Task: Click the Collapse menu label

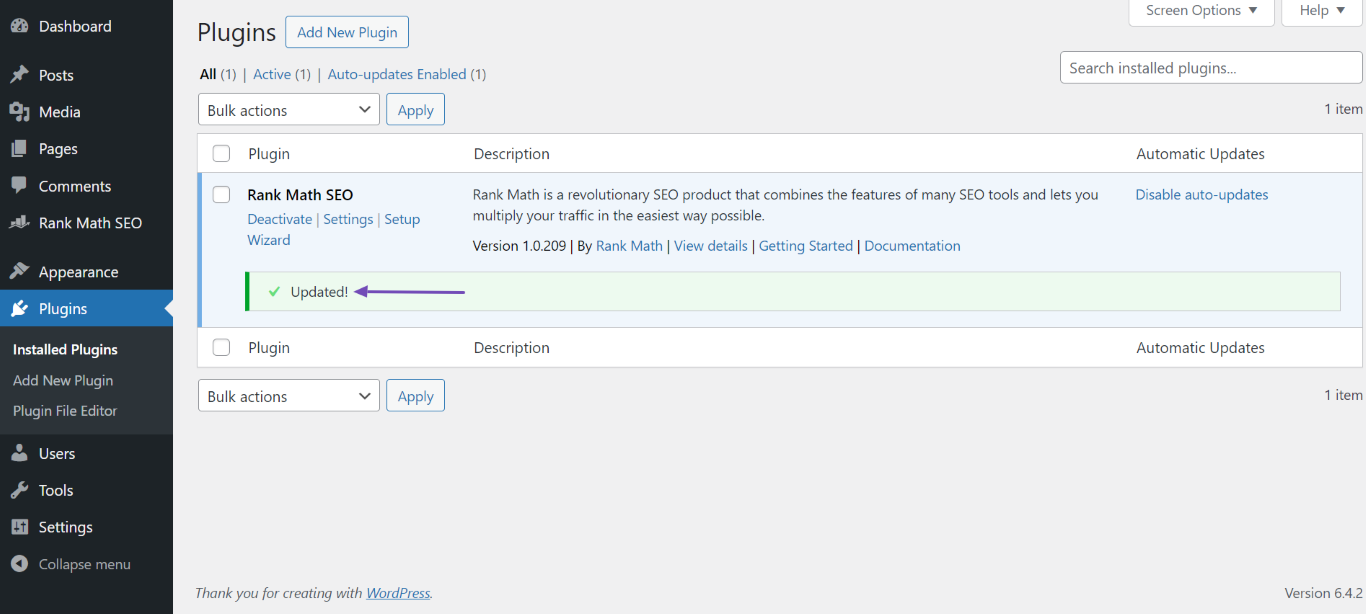Action: point(85,565)
